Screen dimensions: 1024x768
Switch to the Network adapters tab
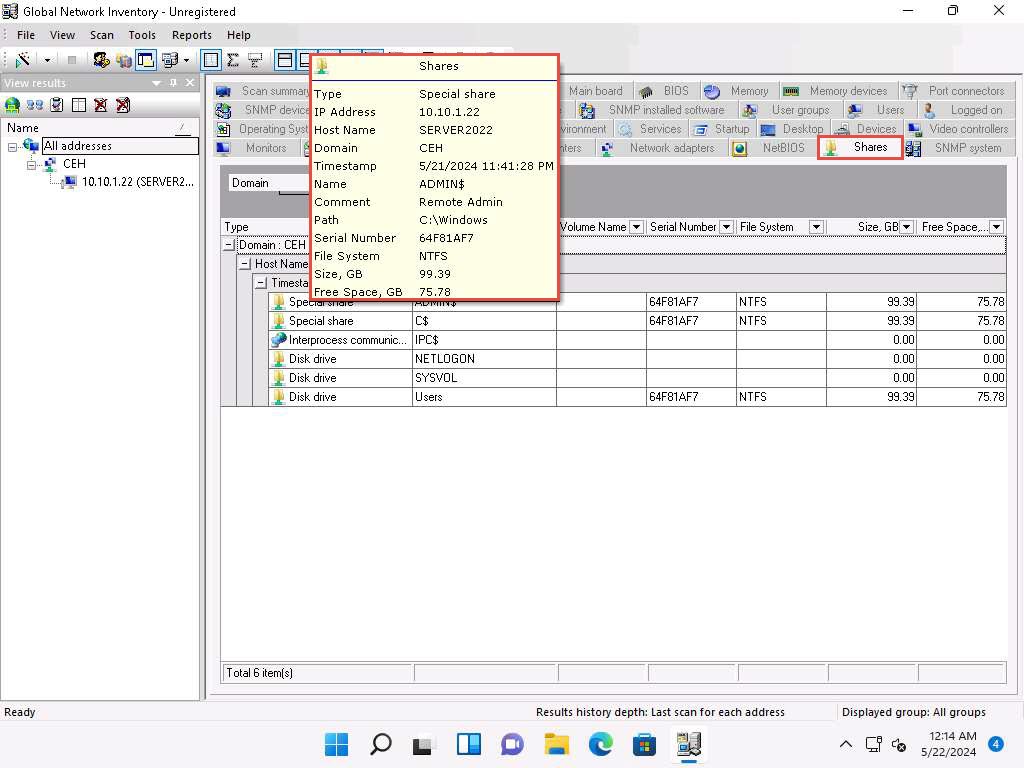pos(671,148)
